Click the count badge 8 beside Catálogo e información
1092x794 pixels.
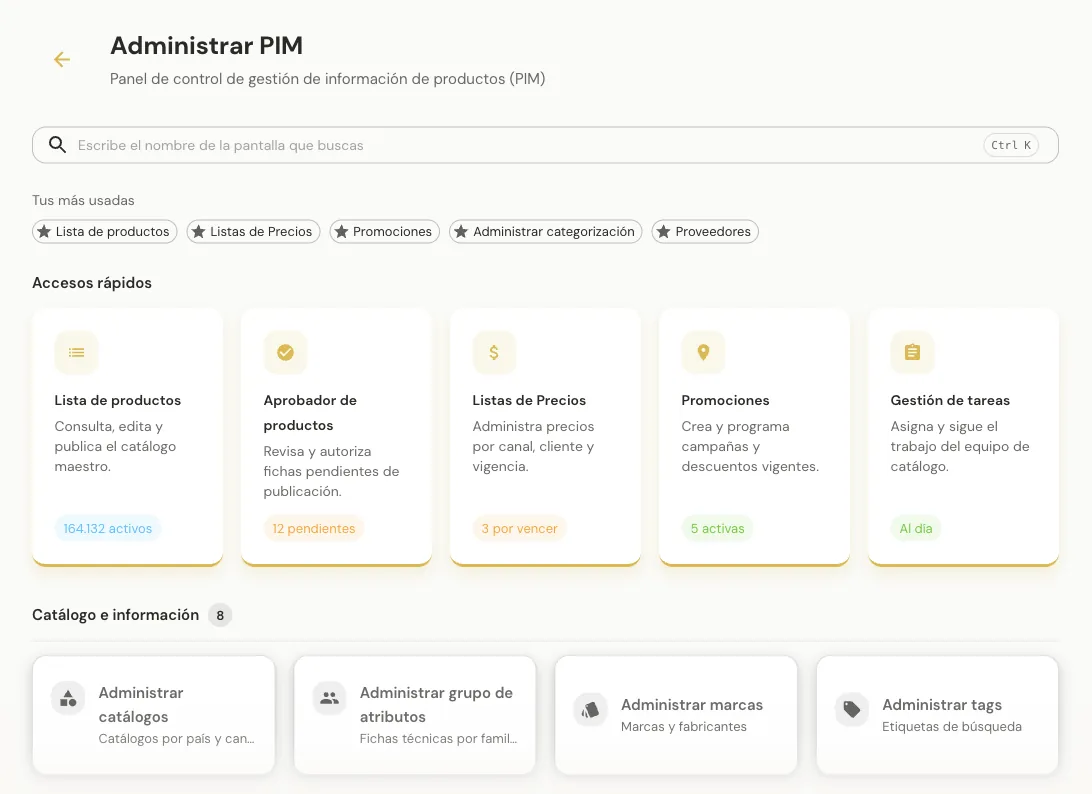pyautogui.click(x=220, y=615)
